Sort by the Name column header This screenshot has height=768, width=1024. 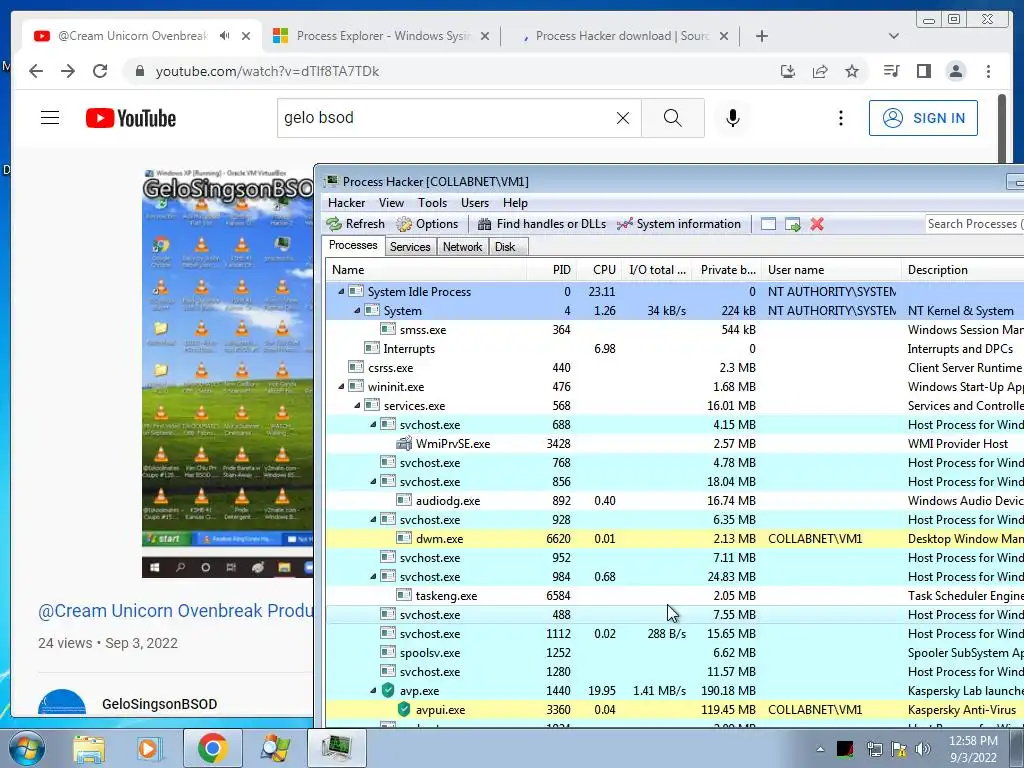pyautogui.click(x=428, y=270)
